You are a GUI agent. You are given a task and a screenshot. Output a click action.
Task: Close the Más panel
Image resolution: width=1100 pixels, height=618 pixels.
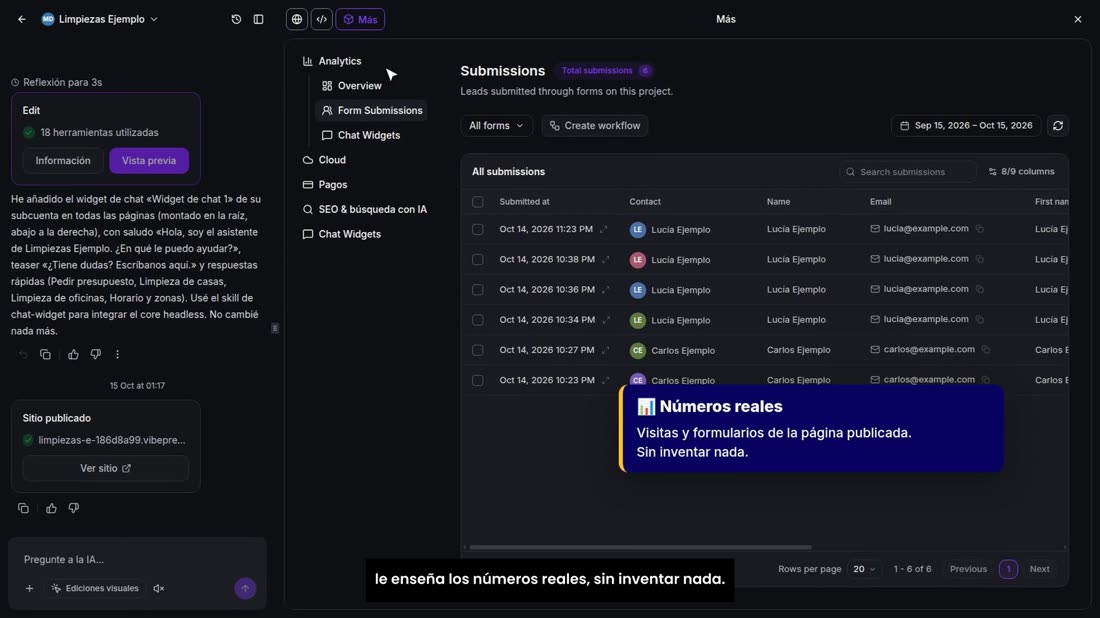point(1078,20)
